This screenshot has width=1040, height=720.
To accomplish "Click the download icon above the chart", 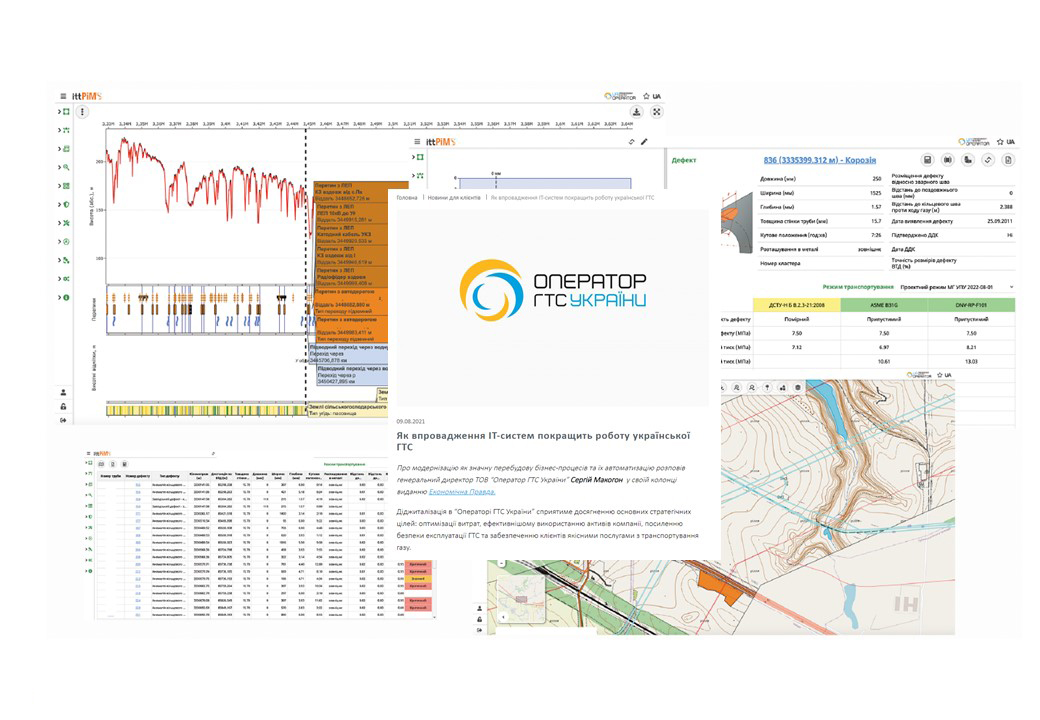I will (x=637, y=112).
